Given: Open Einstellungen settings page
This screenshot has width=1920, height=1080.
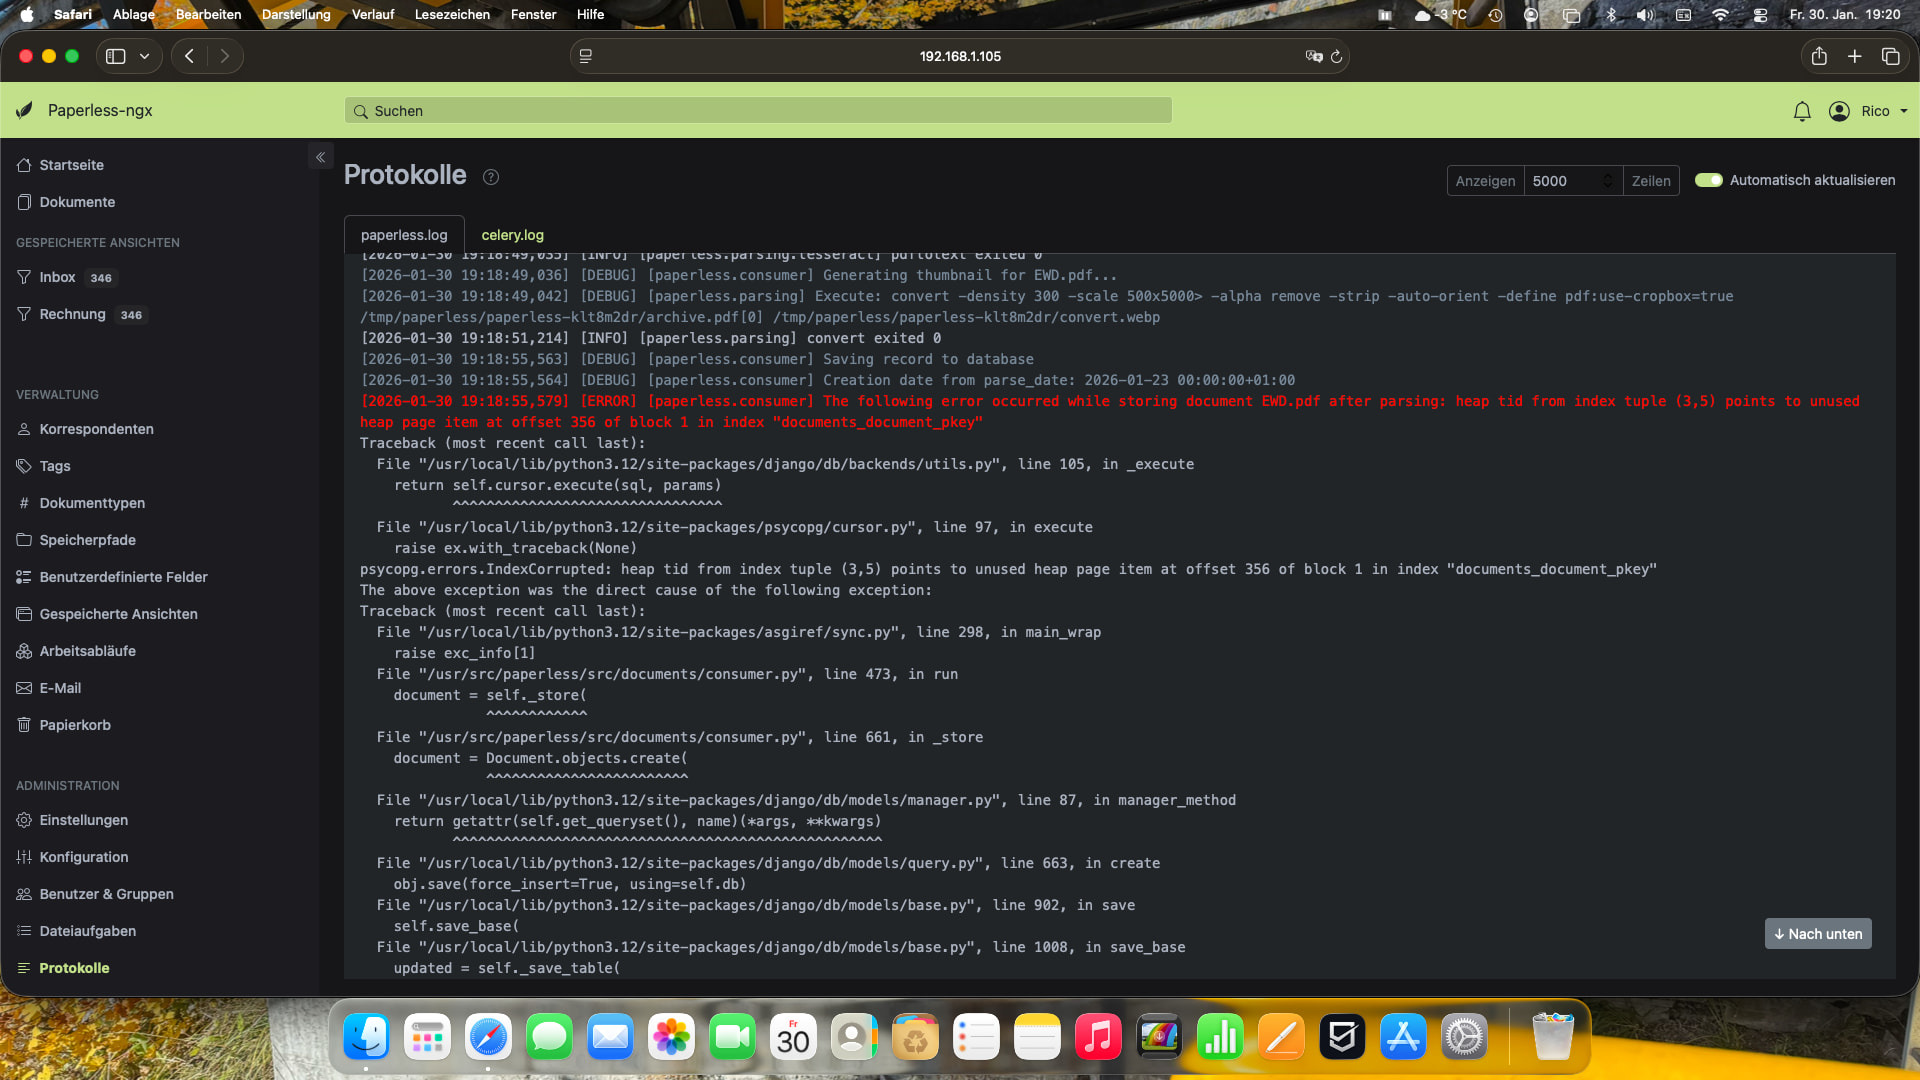Looking at the screenshot, I should (83, 820).
